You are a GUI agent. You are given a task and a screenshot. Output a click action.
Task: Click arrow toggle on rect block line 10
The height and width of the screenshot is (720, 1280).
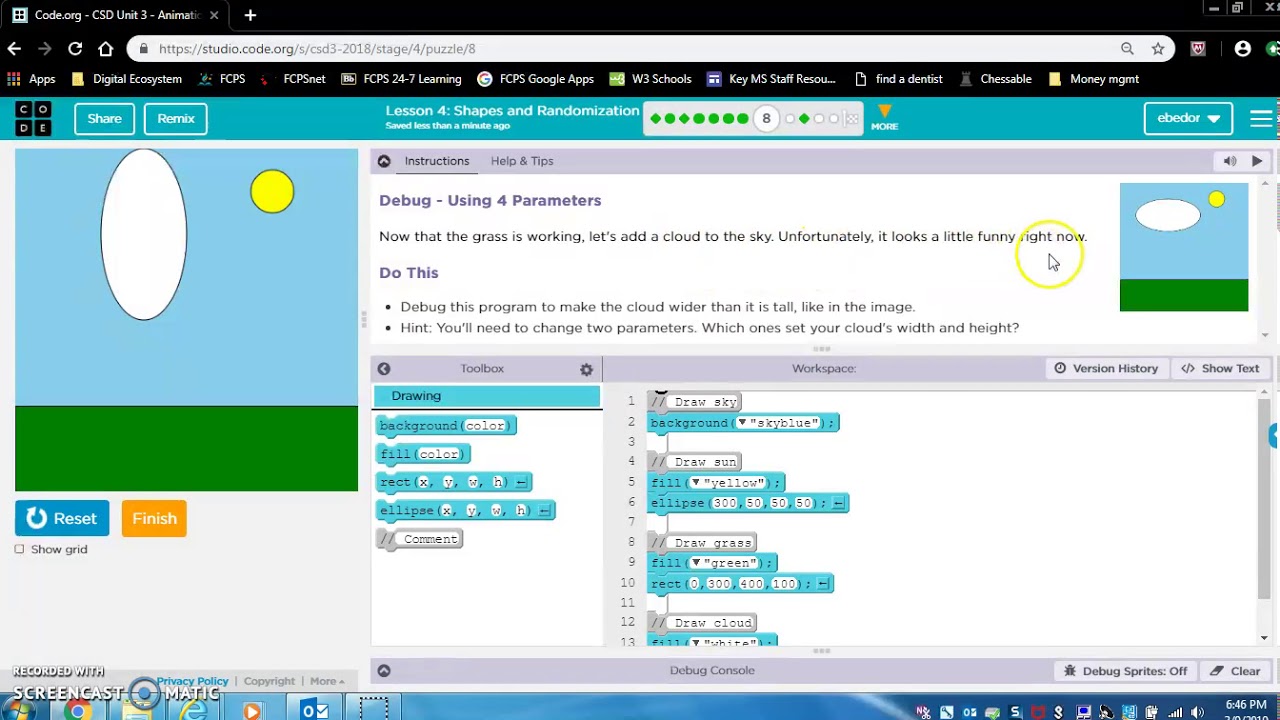coord(825,583)
